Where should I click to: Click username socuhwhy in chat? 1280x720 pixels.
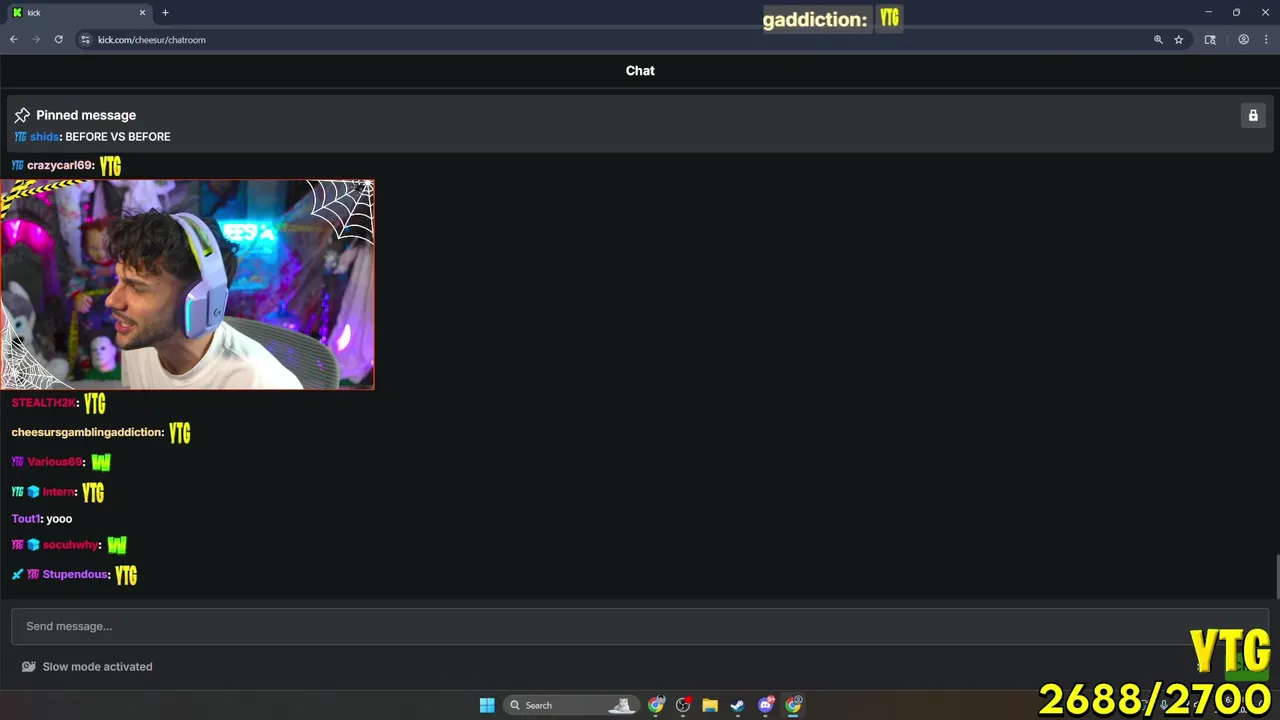71,544
